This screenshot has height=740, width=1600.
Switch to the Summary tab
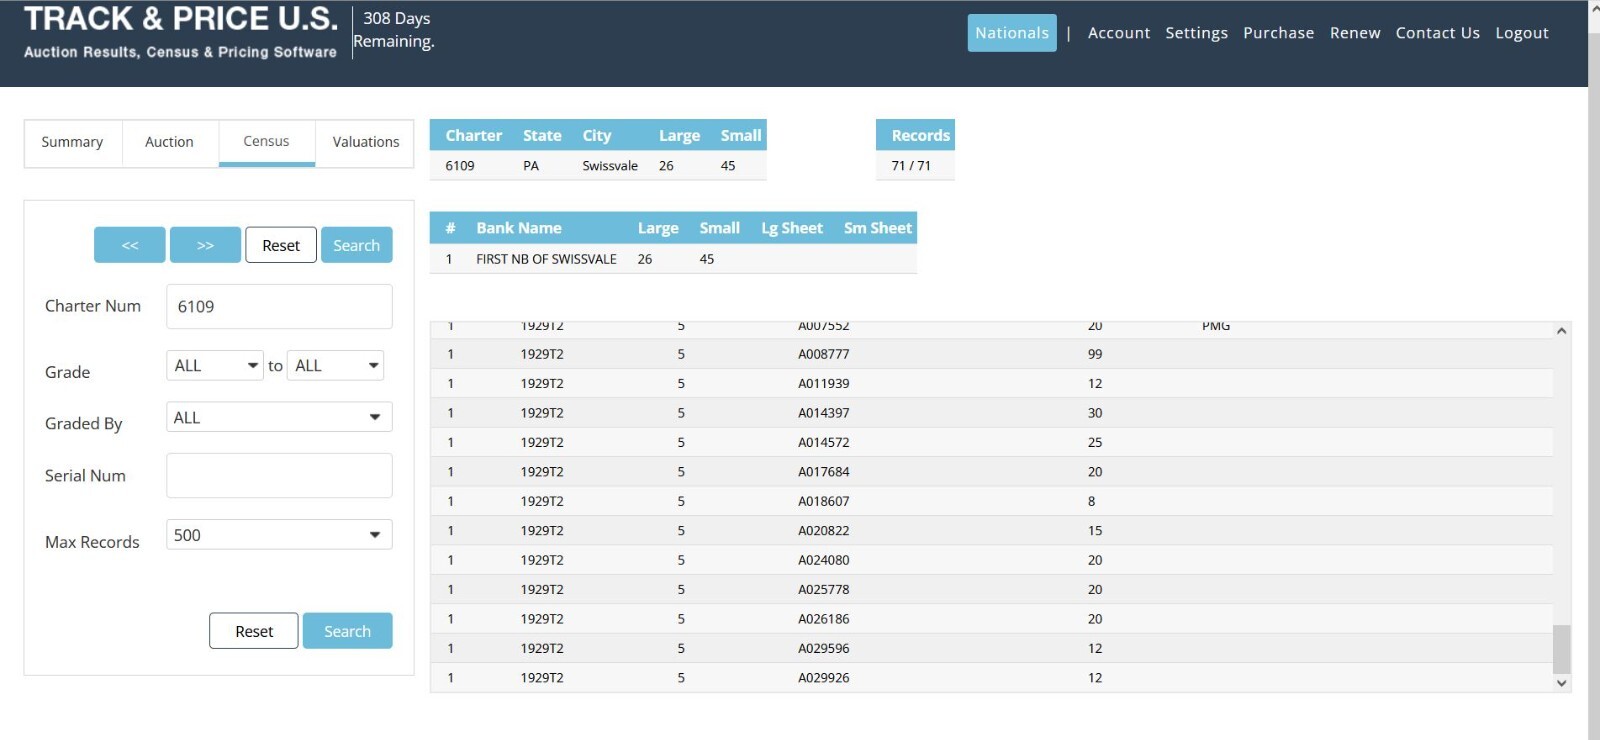[72, 143]
